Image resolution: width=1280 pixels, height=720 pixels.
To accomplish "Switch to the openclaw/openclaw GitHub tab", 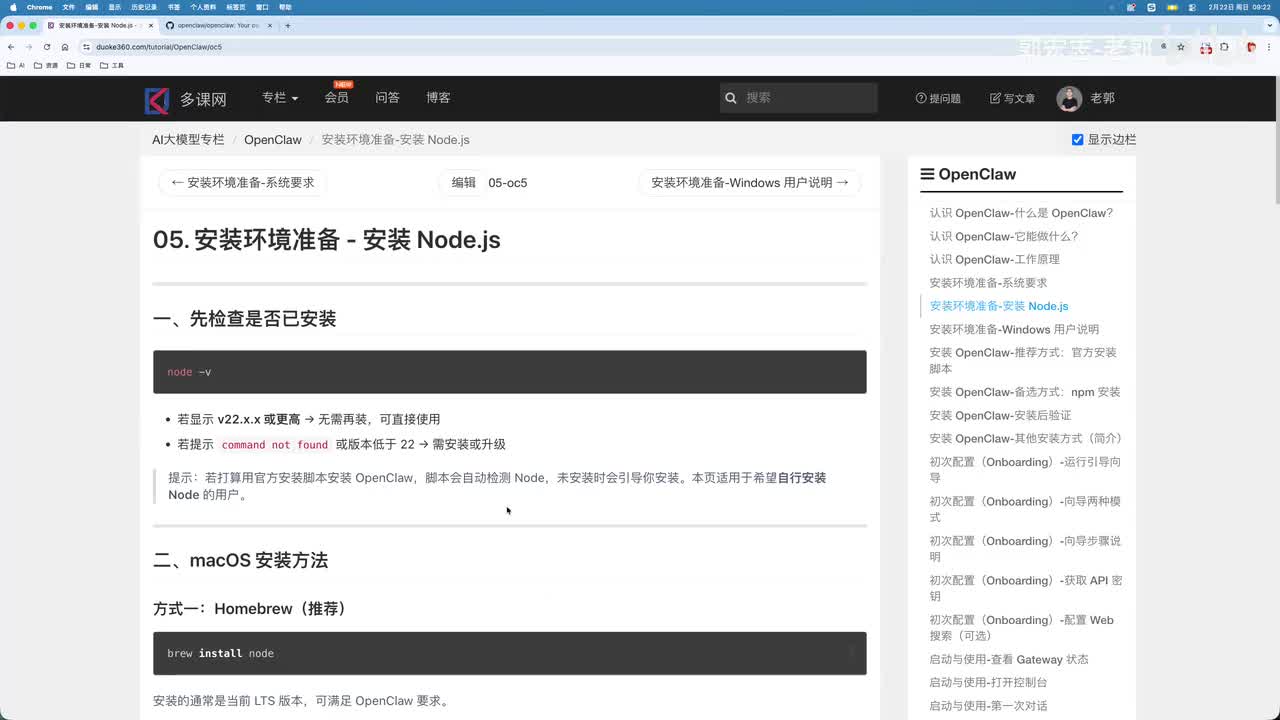I will click(x=219, y=25).
